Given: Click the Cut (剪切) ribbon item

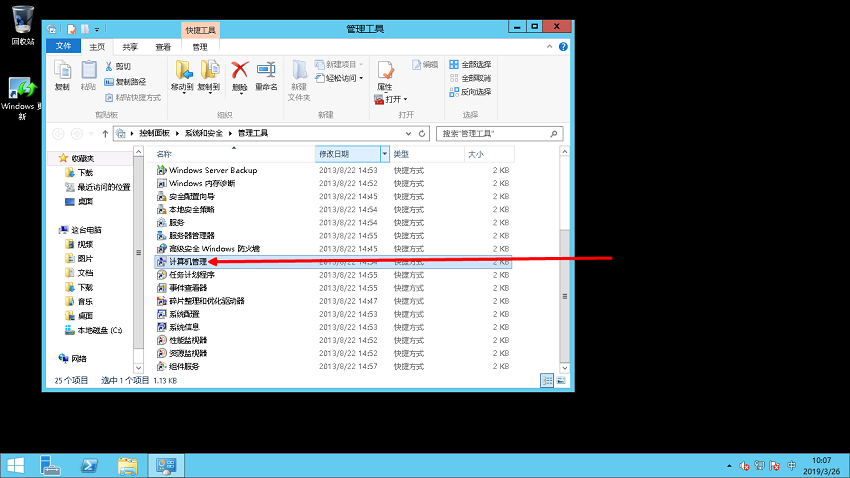Looking at the screenshot, I should 118,66.
